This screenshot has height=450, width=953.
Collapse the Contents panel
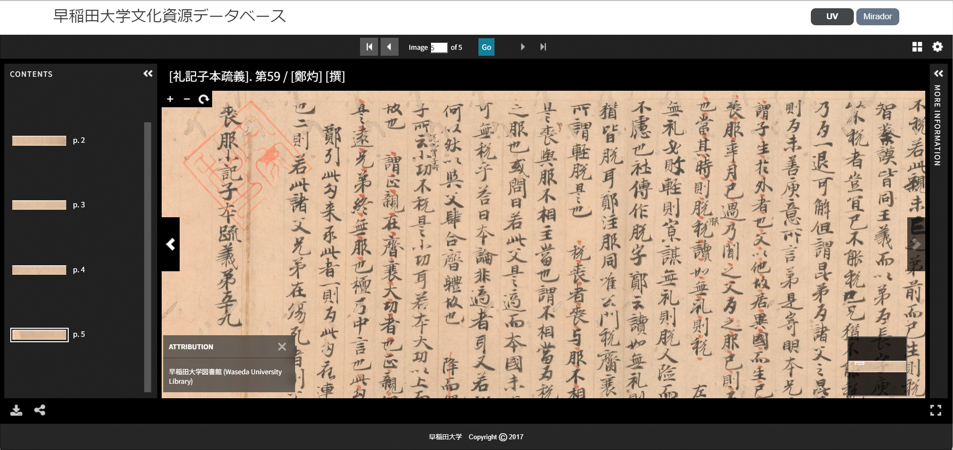pyautogui.click(x=148, y=74)
